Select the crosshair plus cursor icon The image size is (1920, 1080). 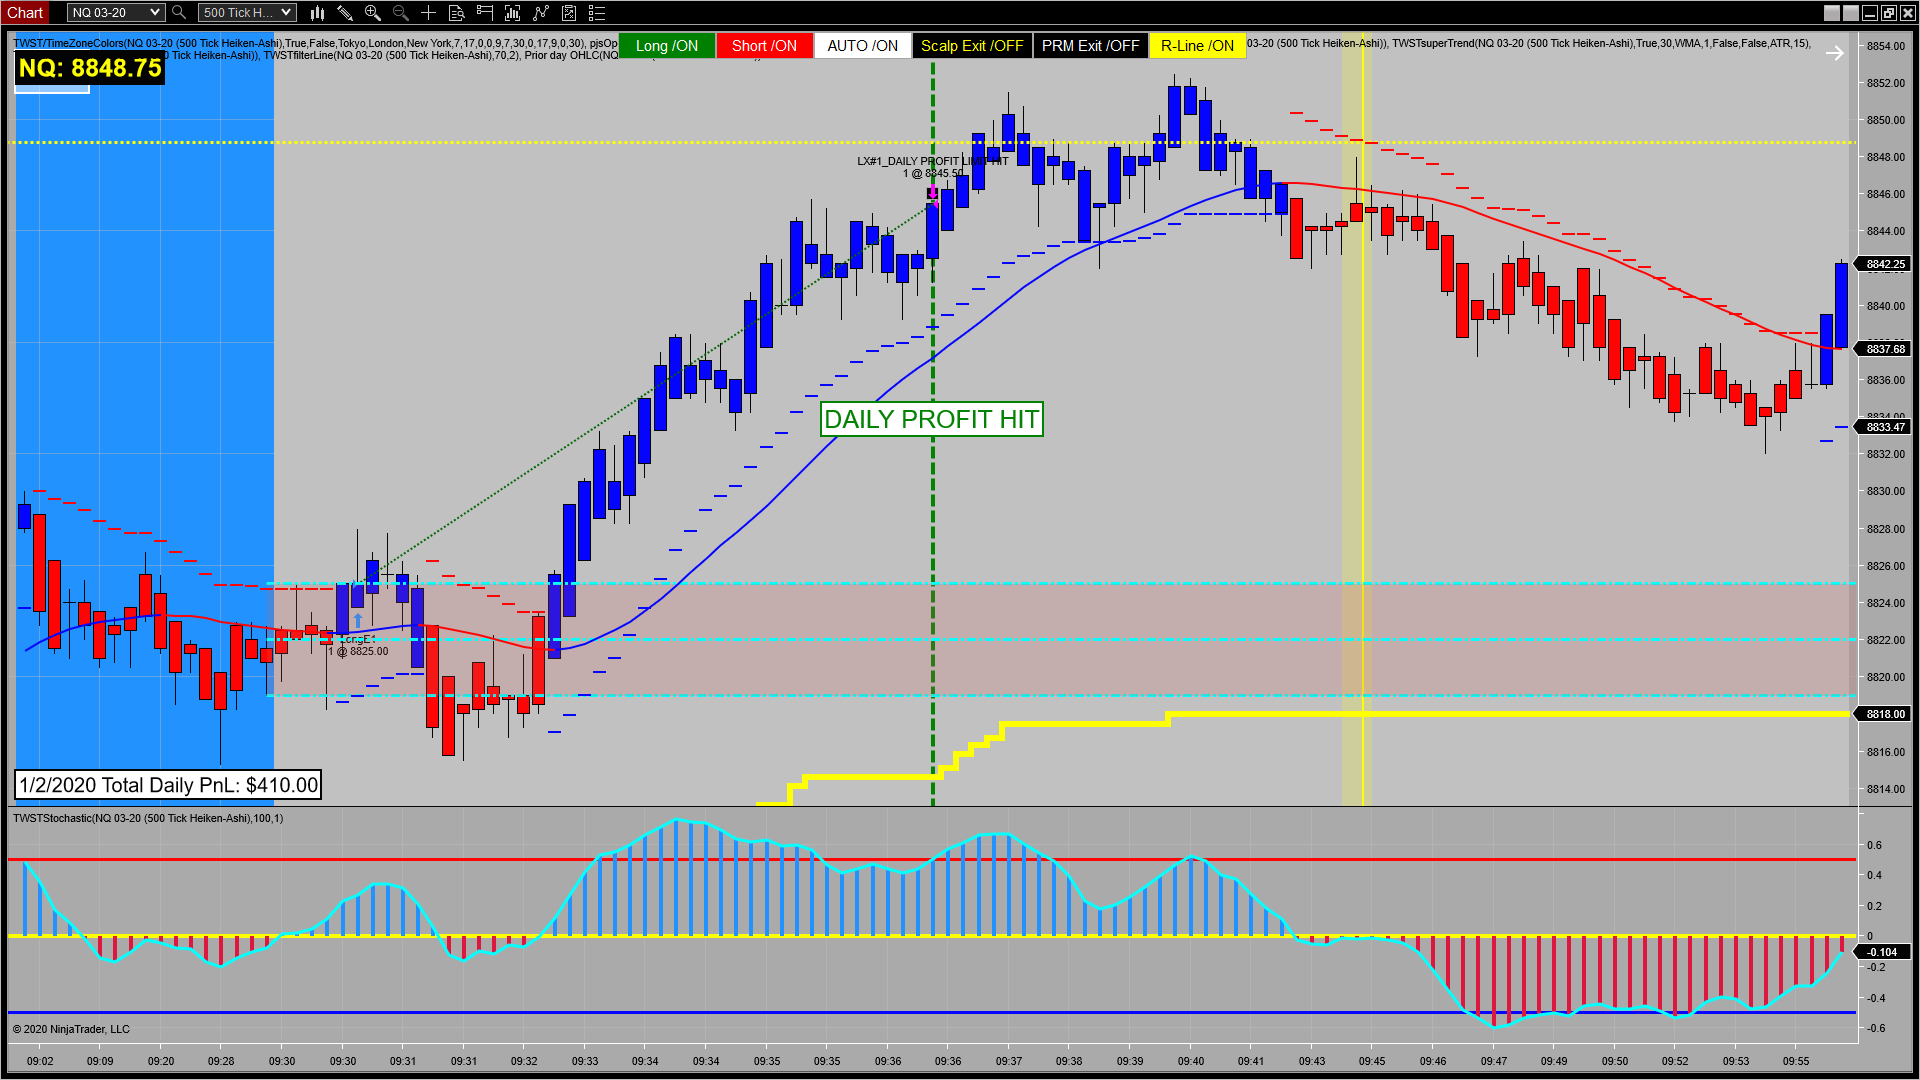click(428, 13)
